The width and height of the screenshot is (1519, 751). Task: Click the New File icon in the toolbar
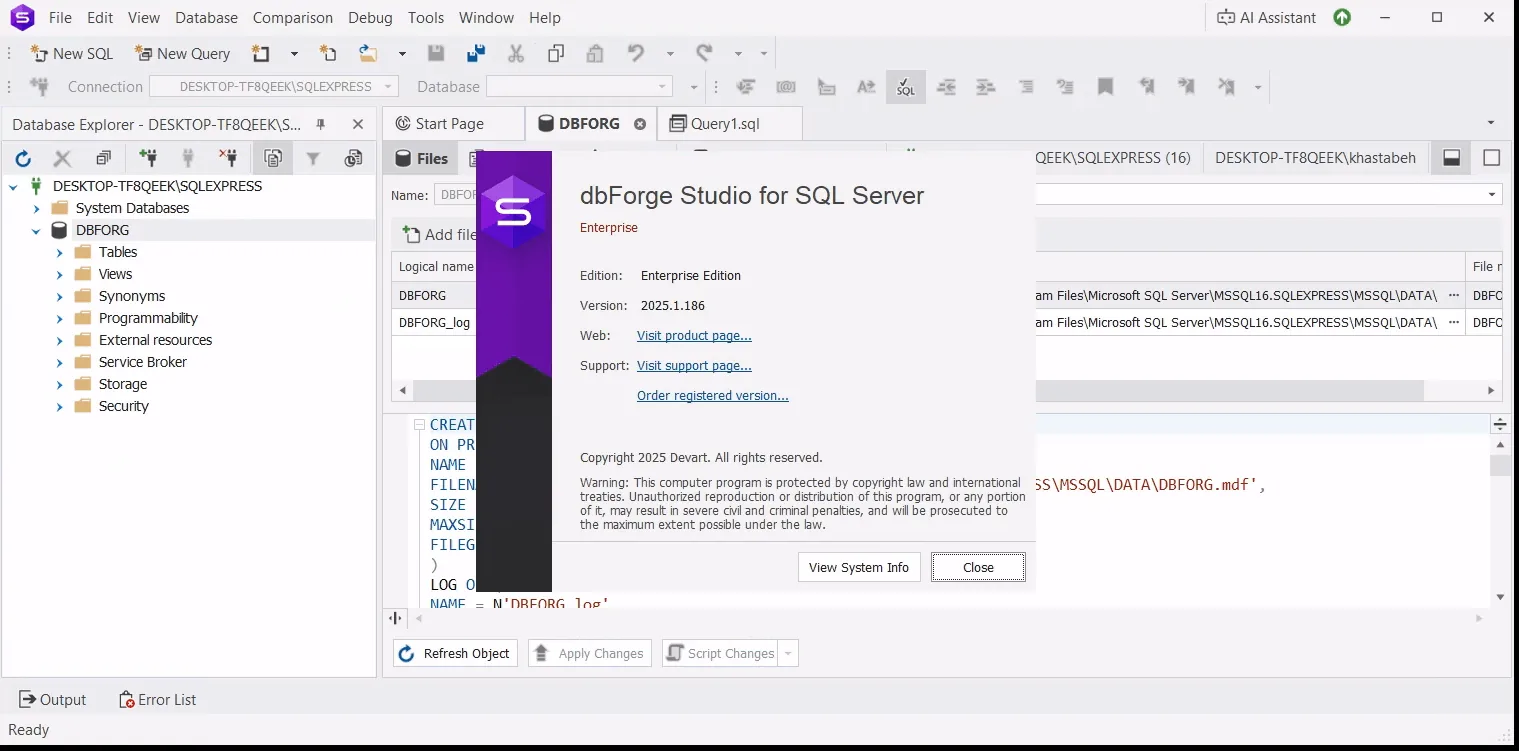pos(328,54)
